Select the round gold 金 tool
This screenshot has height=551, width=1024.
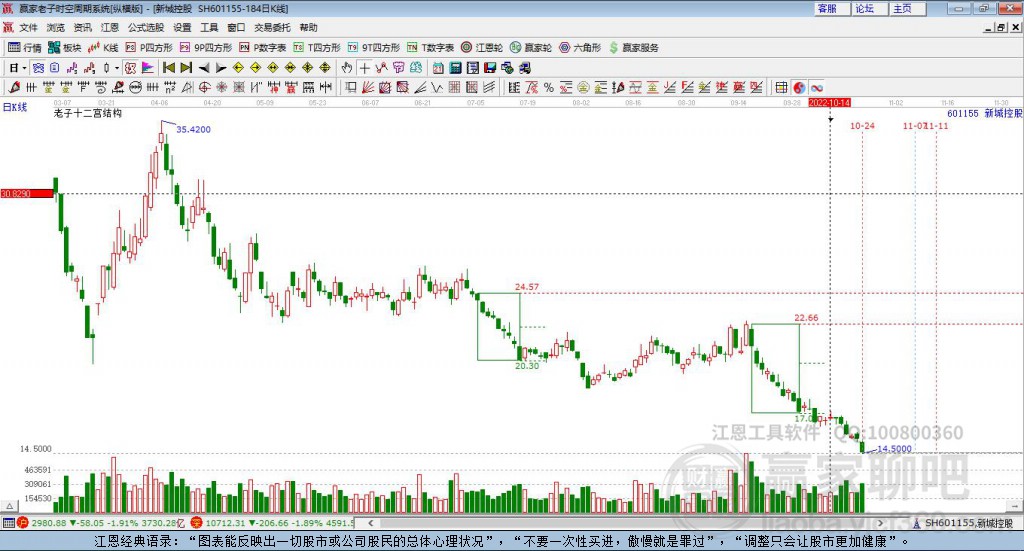pos(583,87)
